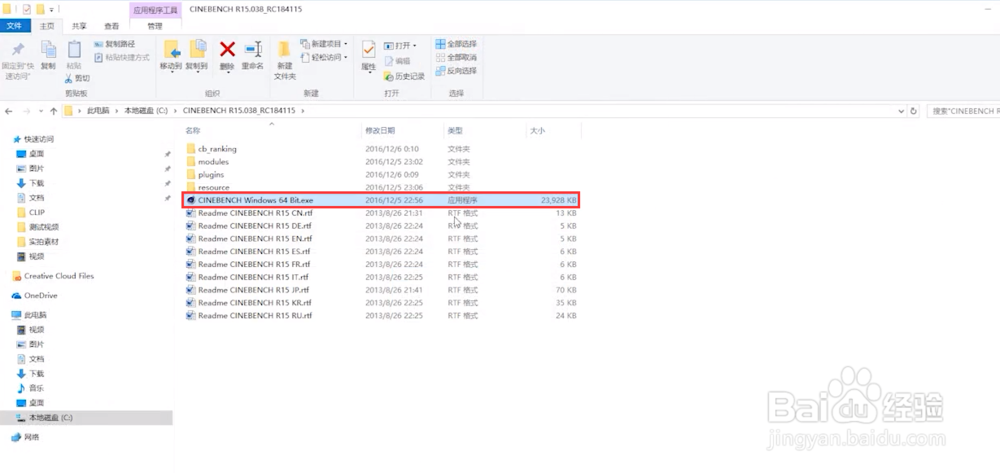Click Cut (剪切) scissors button
Viewport: 1000px width, 473px height.
[x=77, y=78]
